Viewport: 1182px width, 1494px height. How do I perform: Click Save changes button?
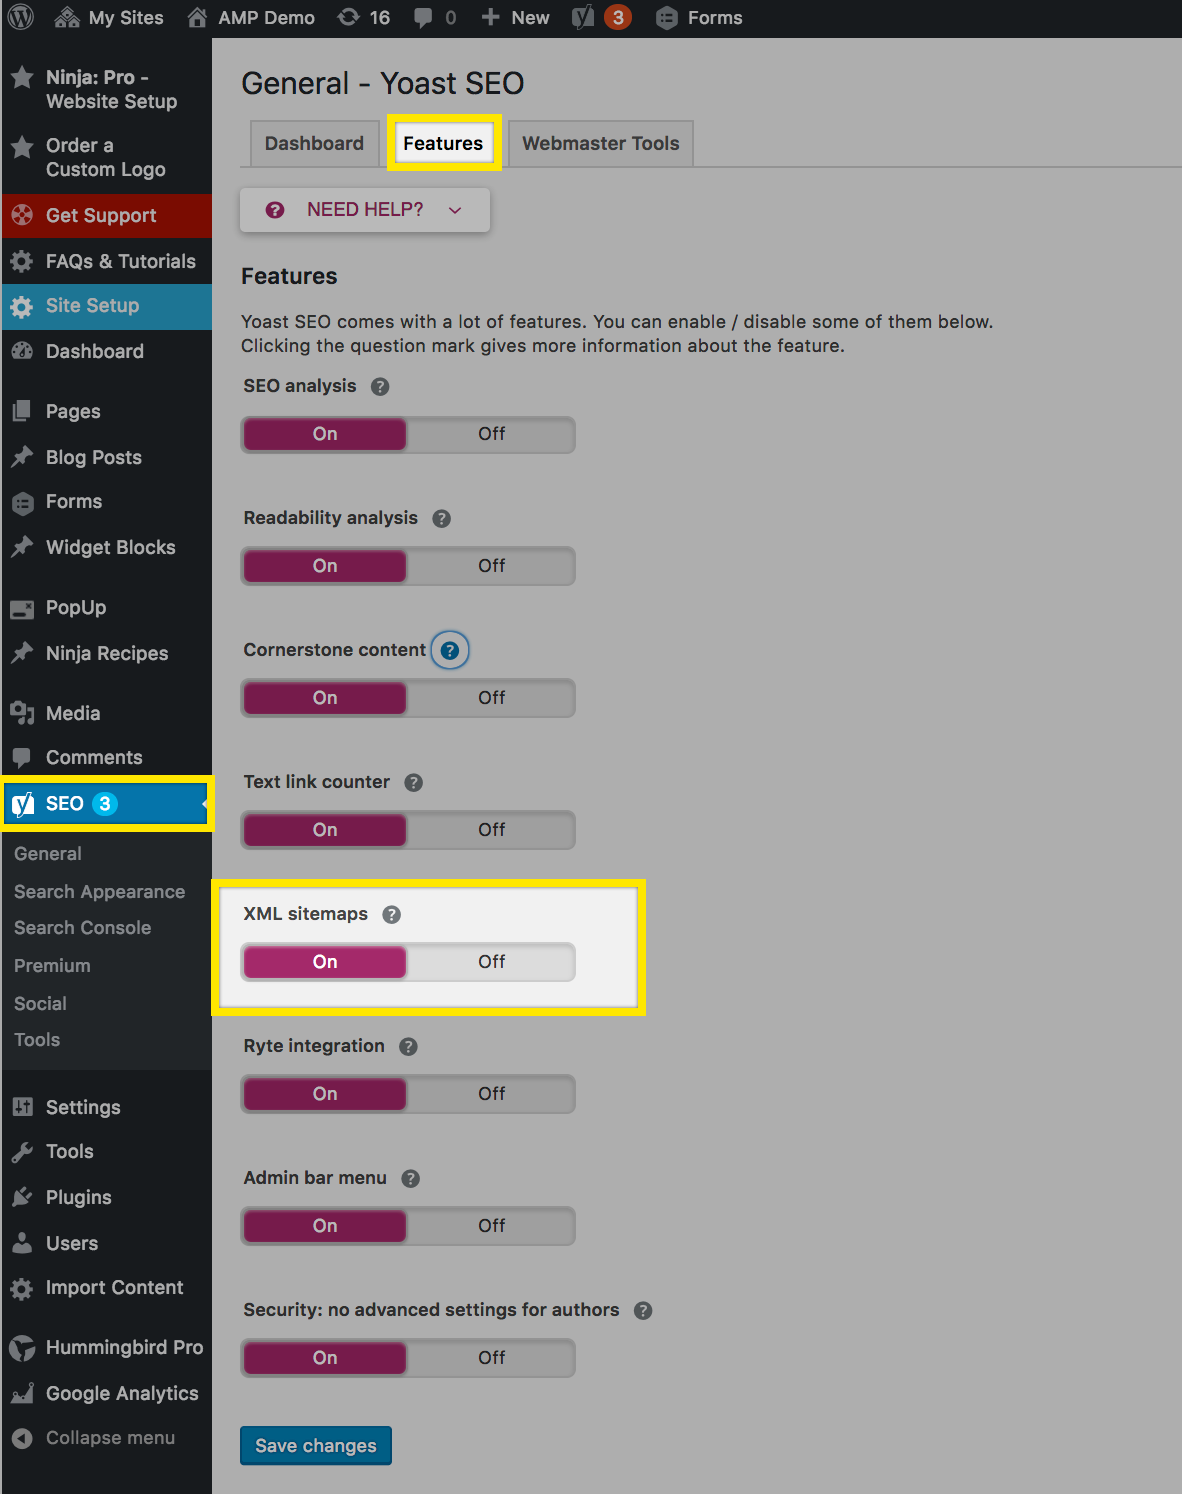[x=316, y=1445]
